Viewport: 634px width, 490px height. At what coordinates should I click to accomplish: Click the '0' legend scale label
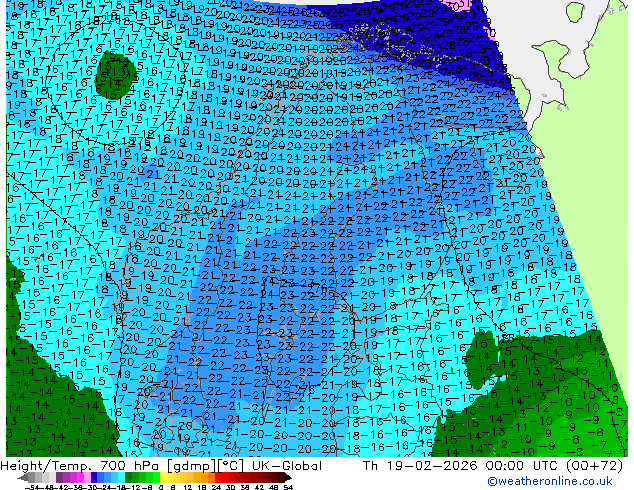pyautogui.click(x=161, y=487)
